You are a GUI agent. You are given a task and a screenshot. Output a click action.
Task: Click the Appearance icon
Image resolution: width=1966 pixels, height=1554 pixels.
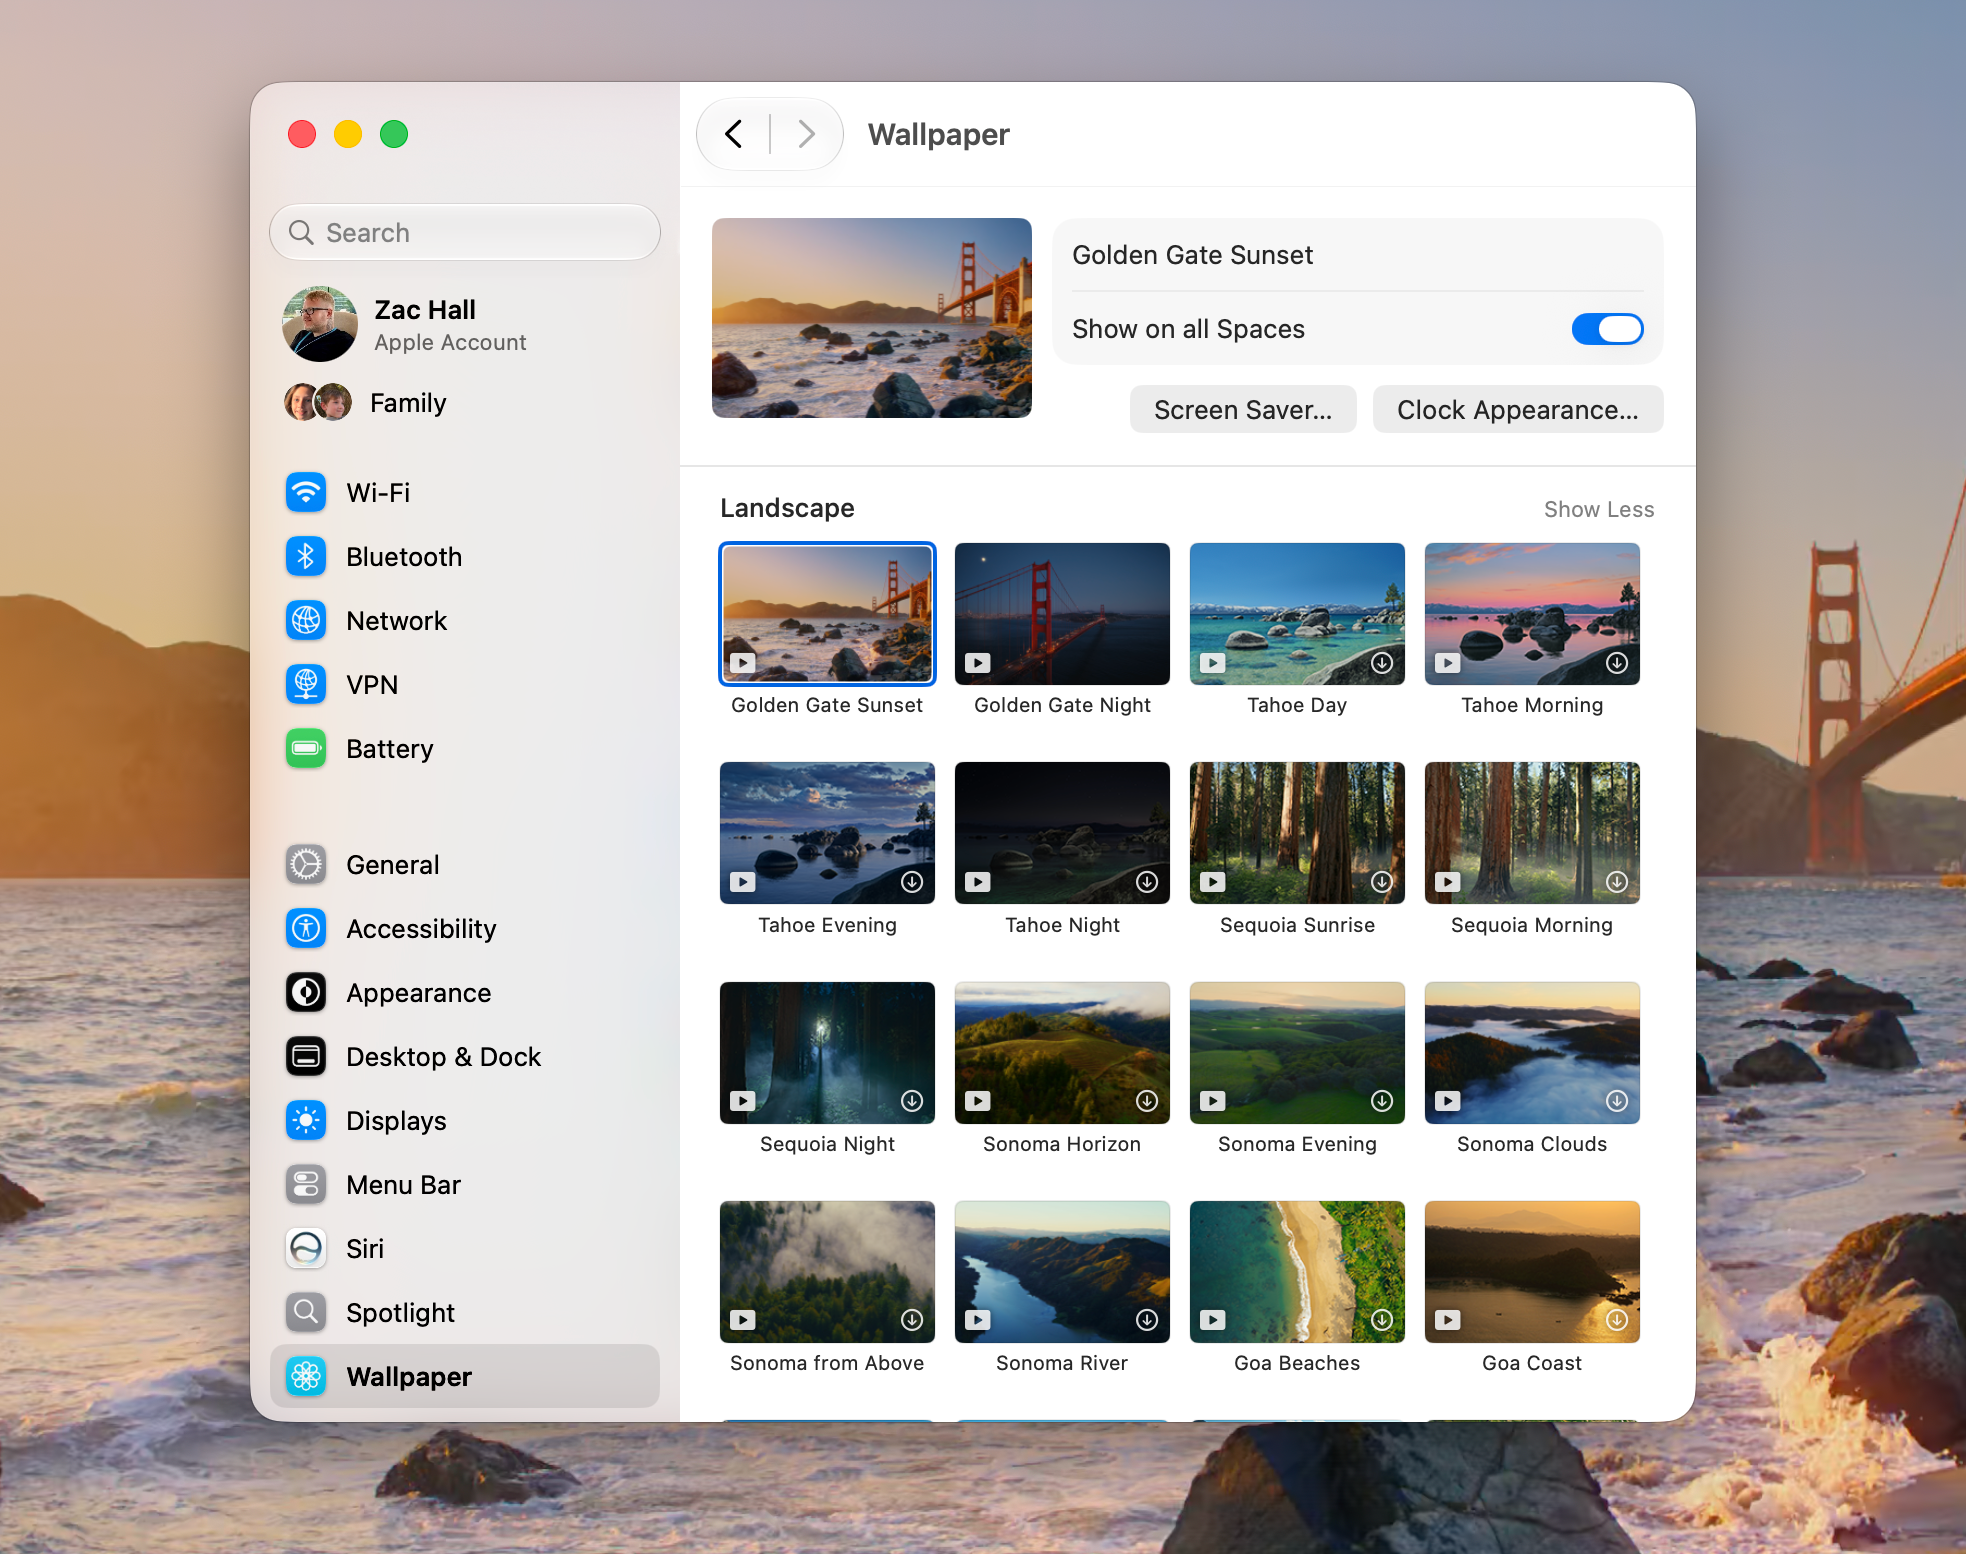coord(306,992)
